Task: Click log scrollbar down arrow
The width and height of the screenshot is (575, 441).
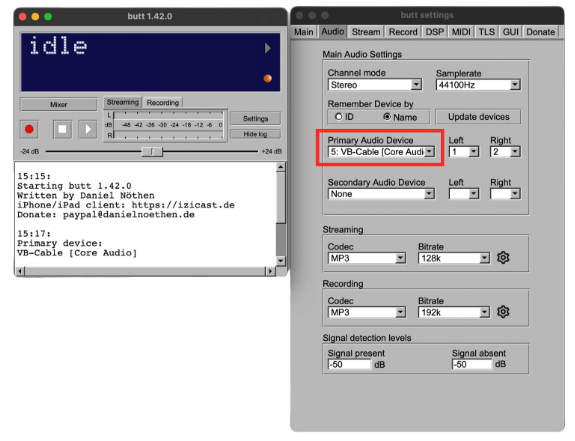Action: [x=281, y=261]
